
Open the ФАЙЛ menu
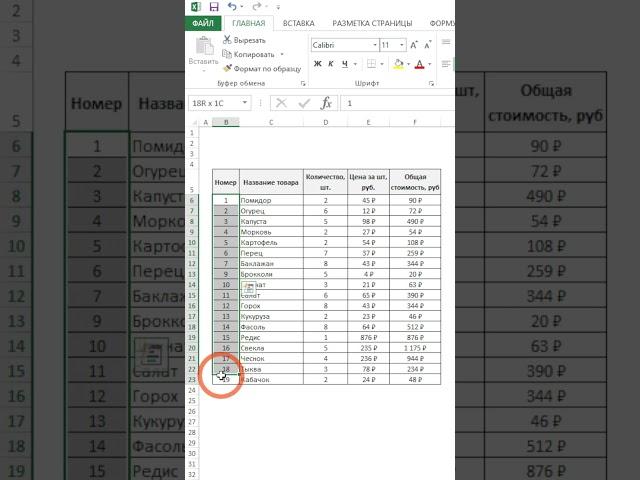click(204, 23)
